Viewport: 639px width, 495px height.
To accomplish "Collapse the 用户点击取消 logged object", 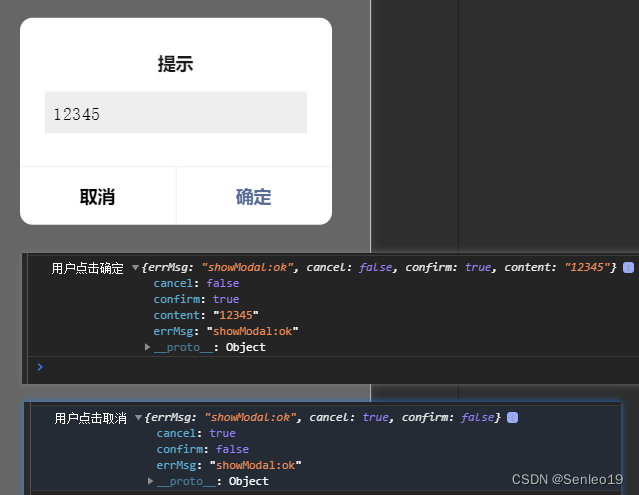I will (138, 418).
